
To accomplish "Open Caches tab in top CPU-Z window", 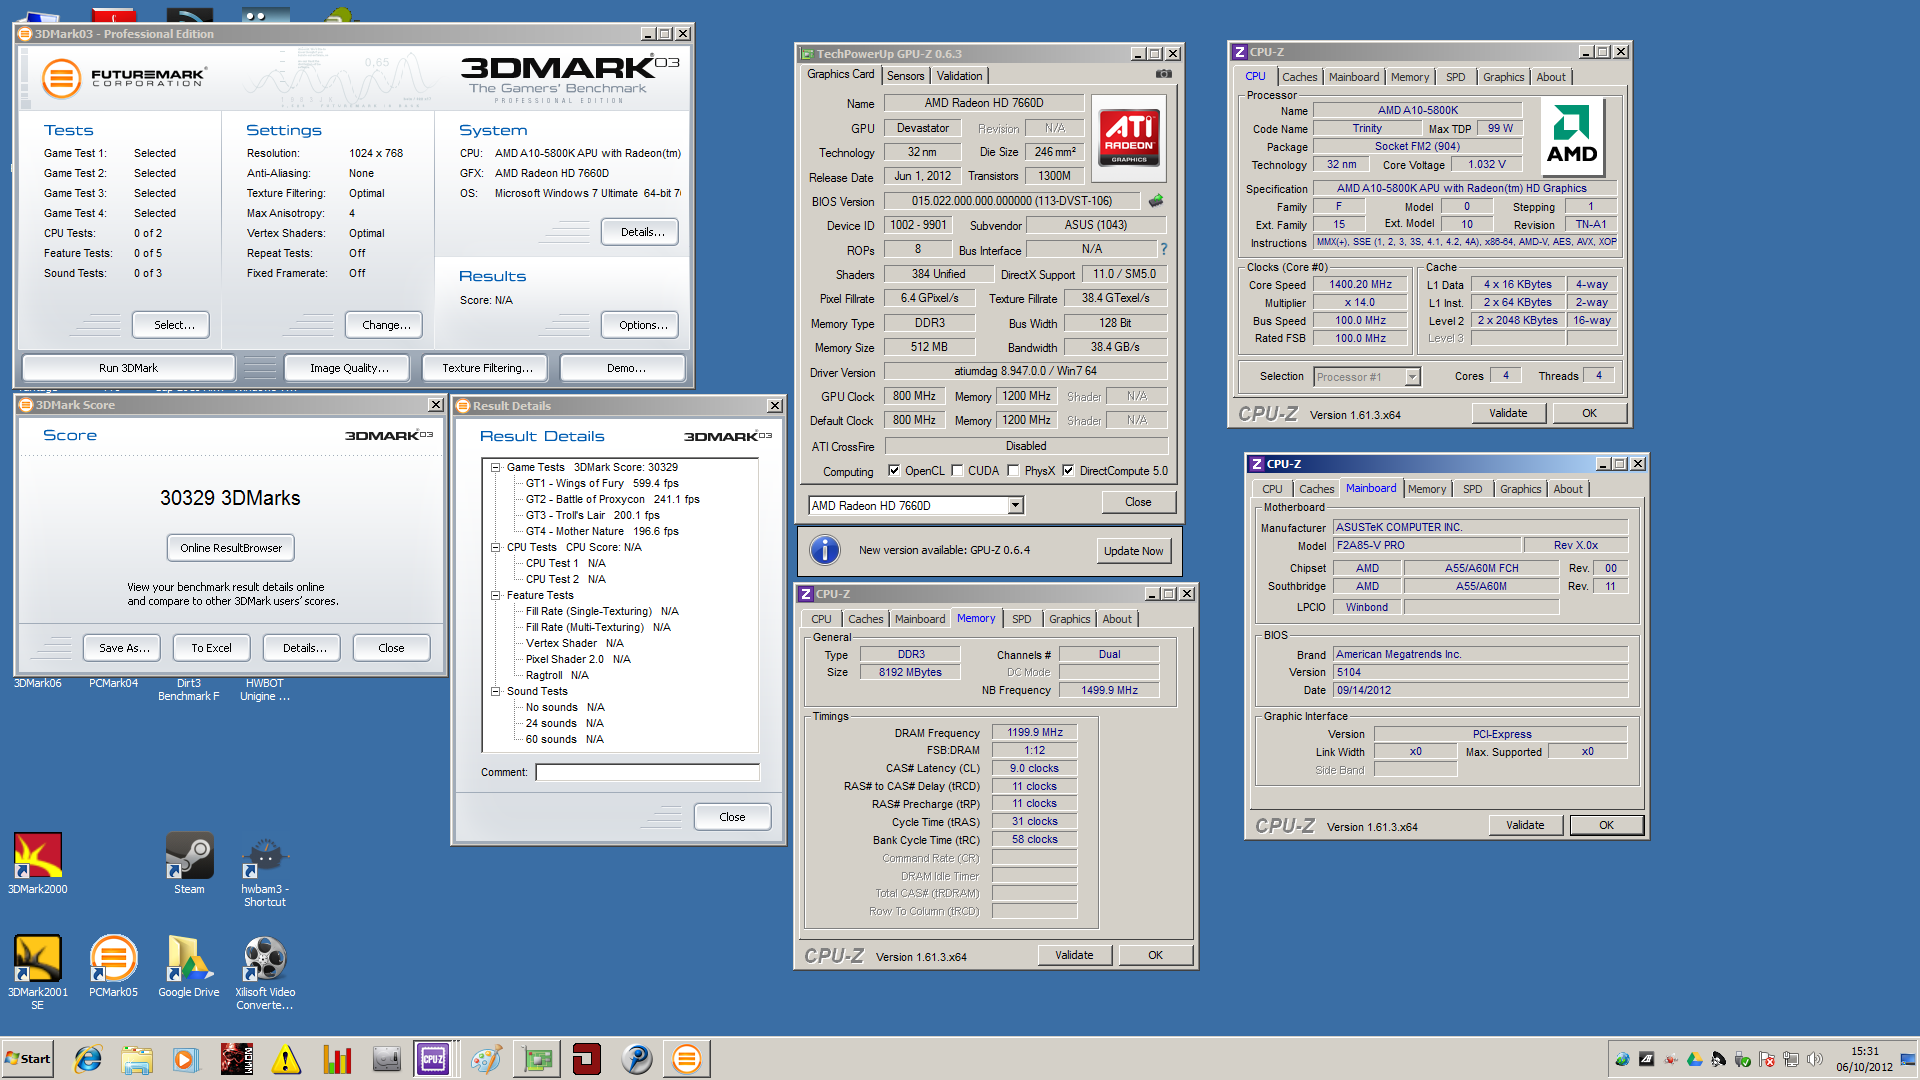I will (x=1299, y=77).
